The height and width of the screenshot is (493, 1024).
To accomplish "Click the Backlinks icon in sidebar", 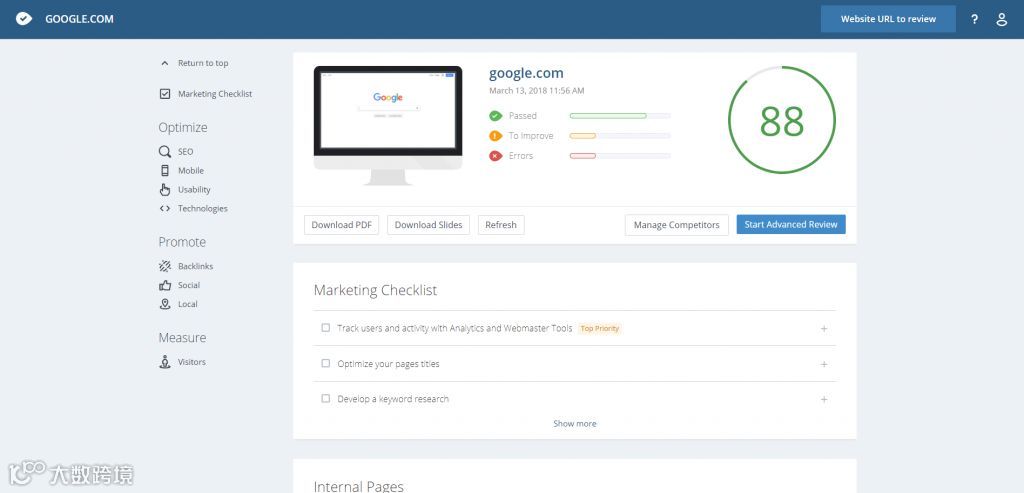I will click(165, 266).
